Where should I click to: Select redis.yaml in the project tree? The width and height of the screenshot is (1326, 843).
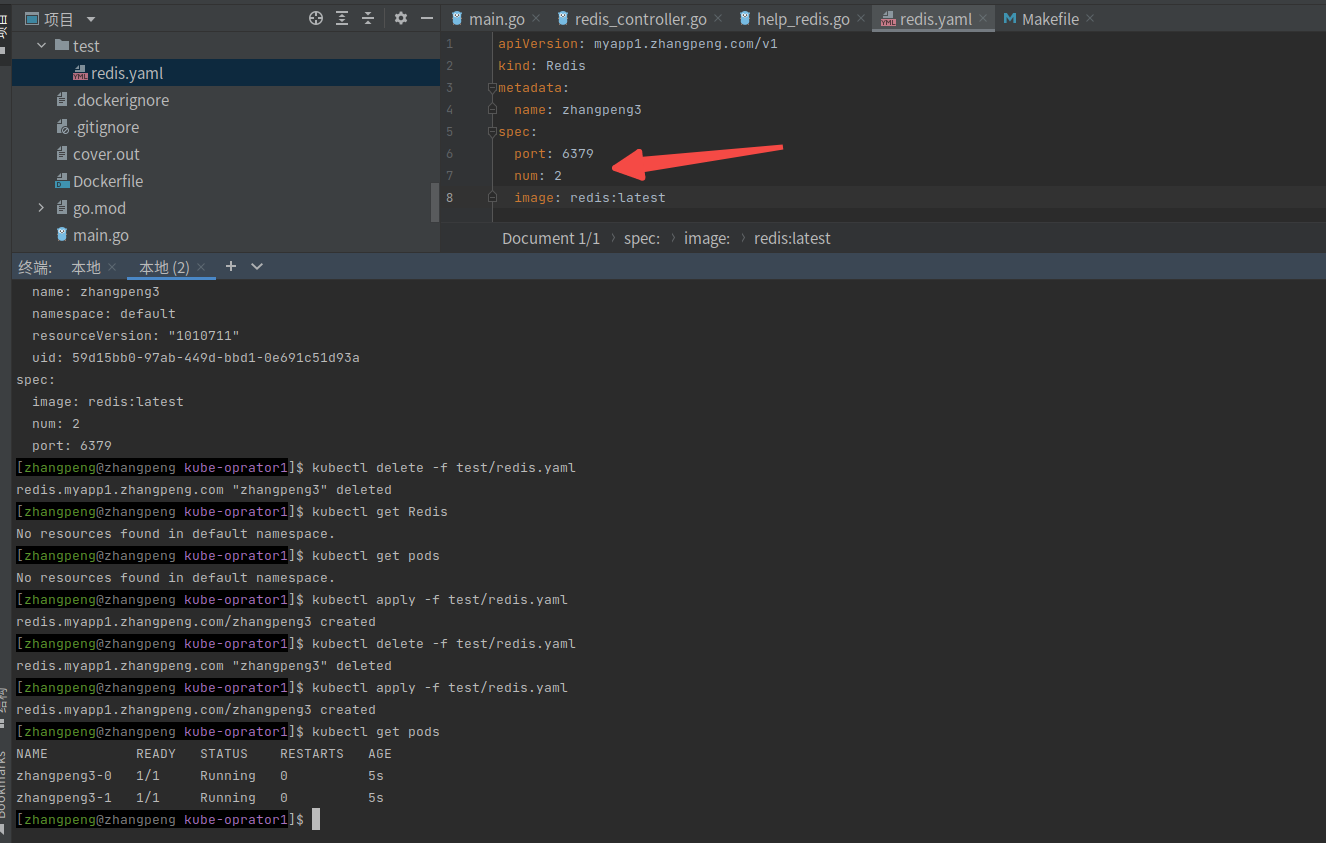point(127,73)
